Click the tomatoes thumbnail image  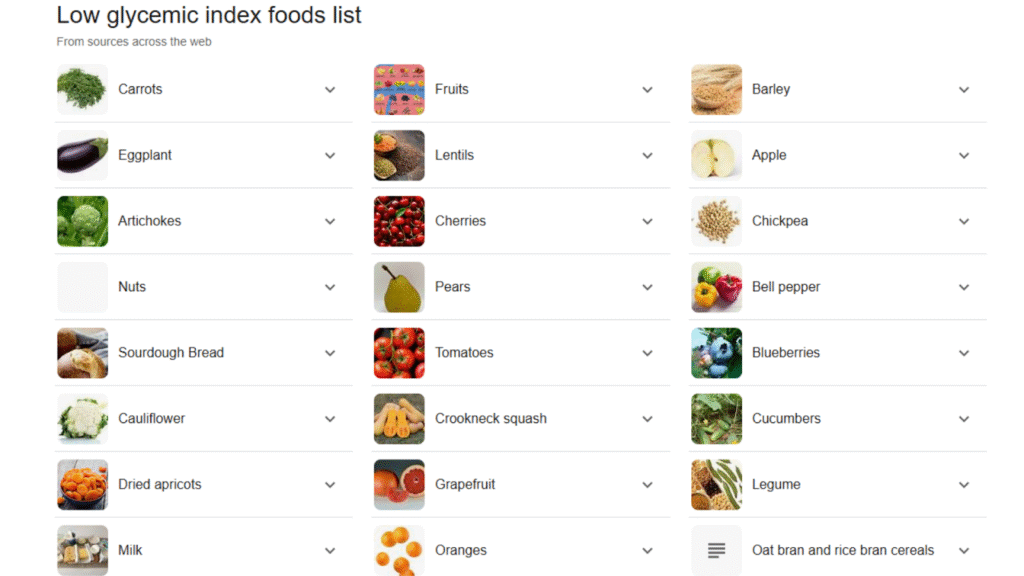pyautogui.click(x=399, y=353)
